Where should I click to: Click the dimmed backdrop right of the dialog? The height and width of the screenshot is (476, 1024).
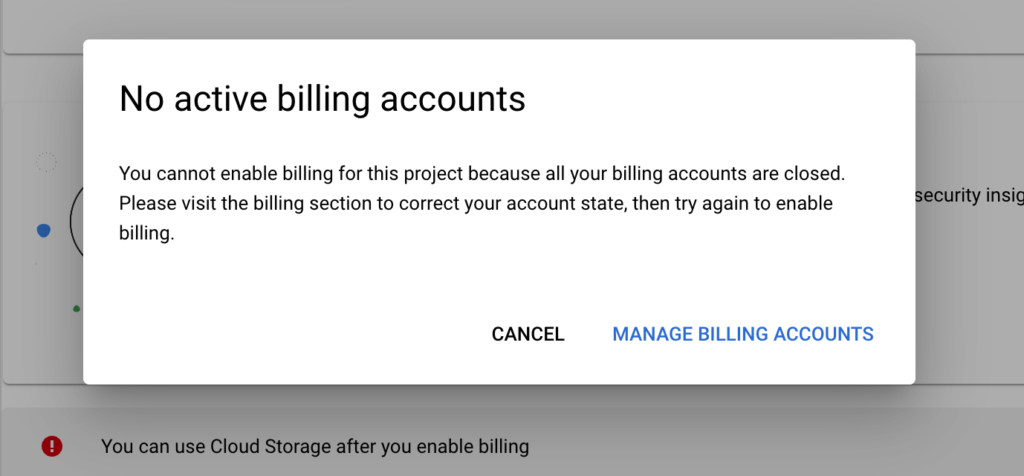tap(968, 300)
